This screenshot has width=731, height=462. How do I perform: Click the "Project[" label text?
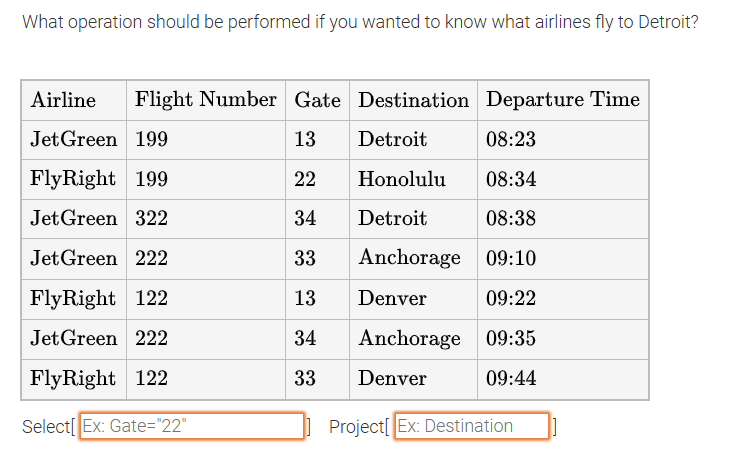point(358,427)
